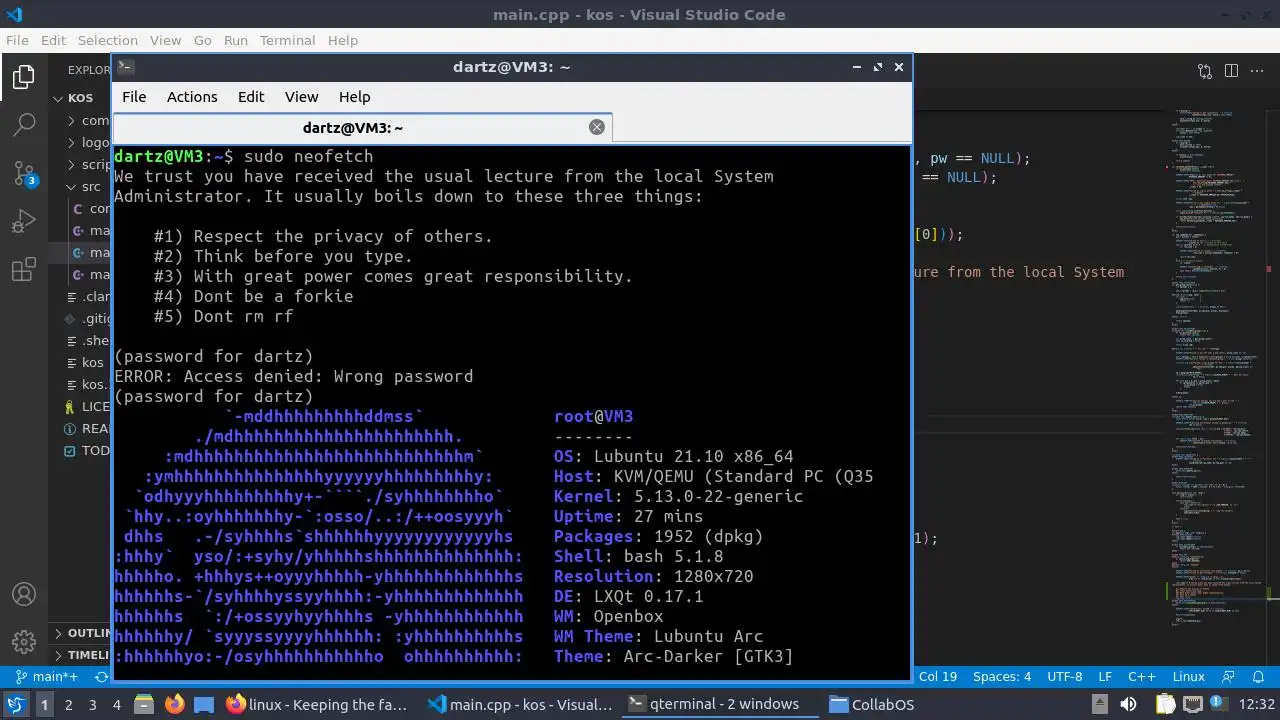Open the Extensions view in VS Code
The height and width of the screenshot is (720, 1280).
tap(24, 270)
